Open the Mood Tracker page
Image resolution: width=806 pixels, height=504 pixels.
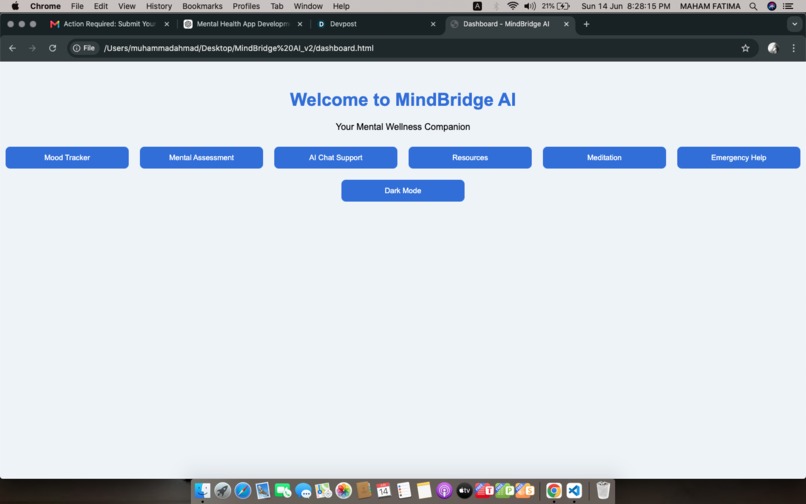[67, 157]
